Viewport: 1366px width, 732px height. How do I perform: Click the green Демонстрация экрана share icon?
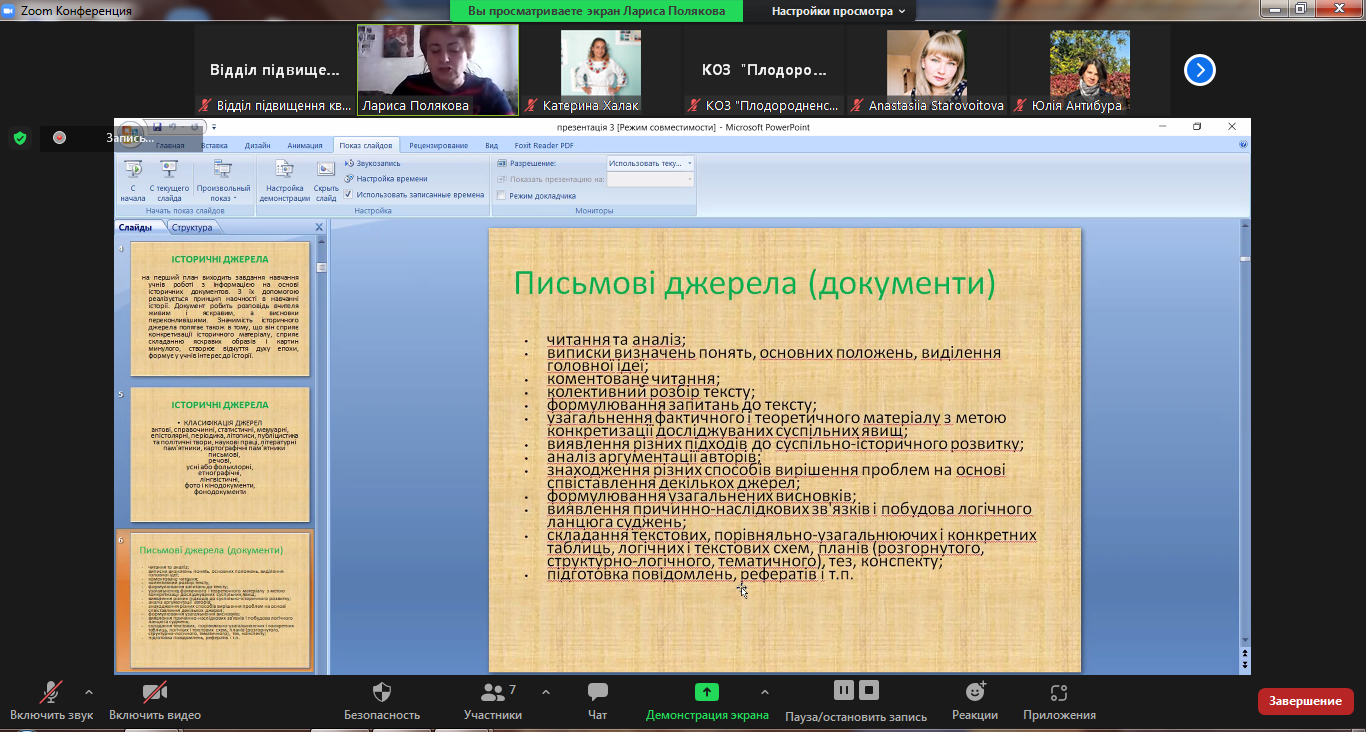point(706,692)
